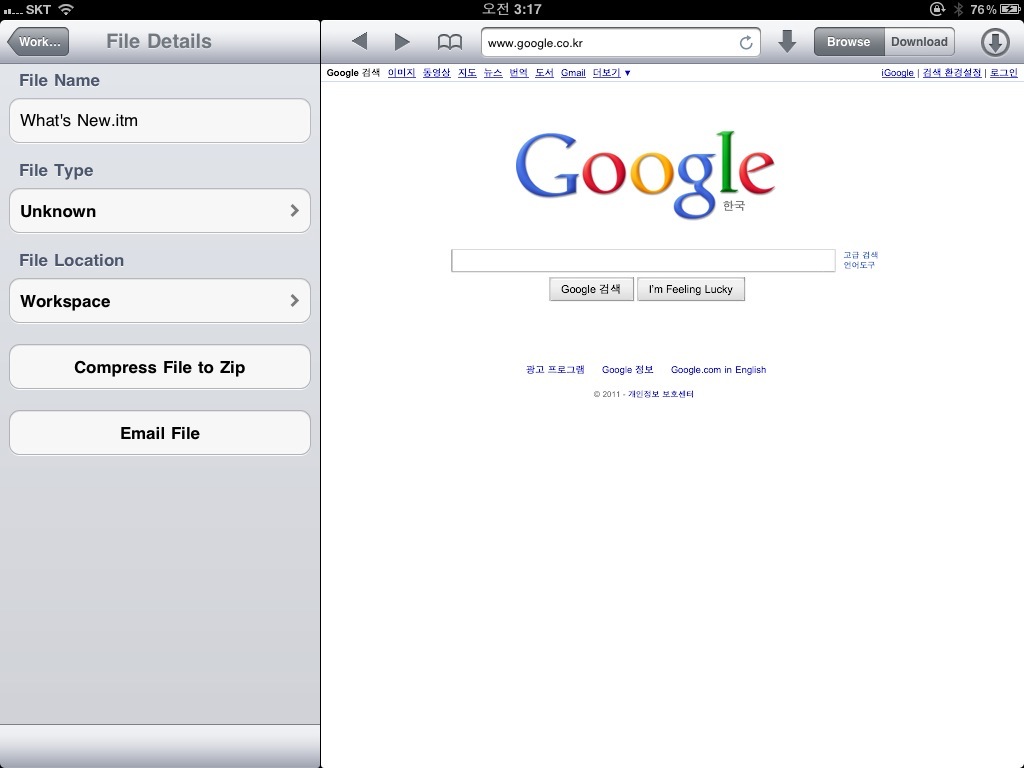This screenshot has height=768, width=1024.
Task: Click the 로그인 sign-in link
Action: pos(1004,72)
